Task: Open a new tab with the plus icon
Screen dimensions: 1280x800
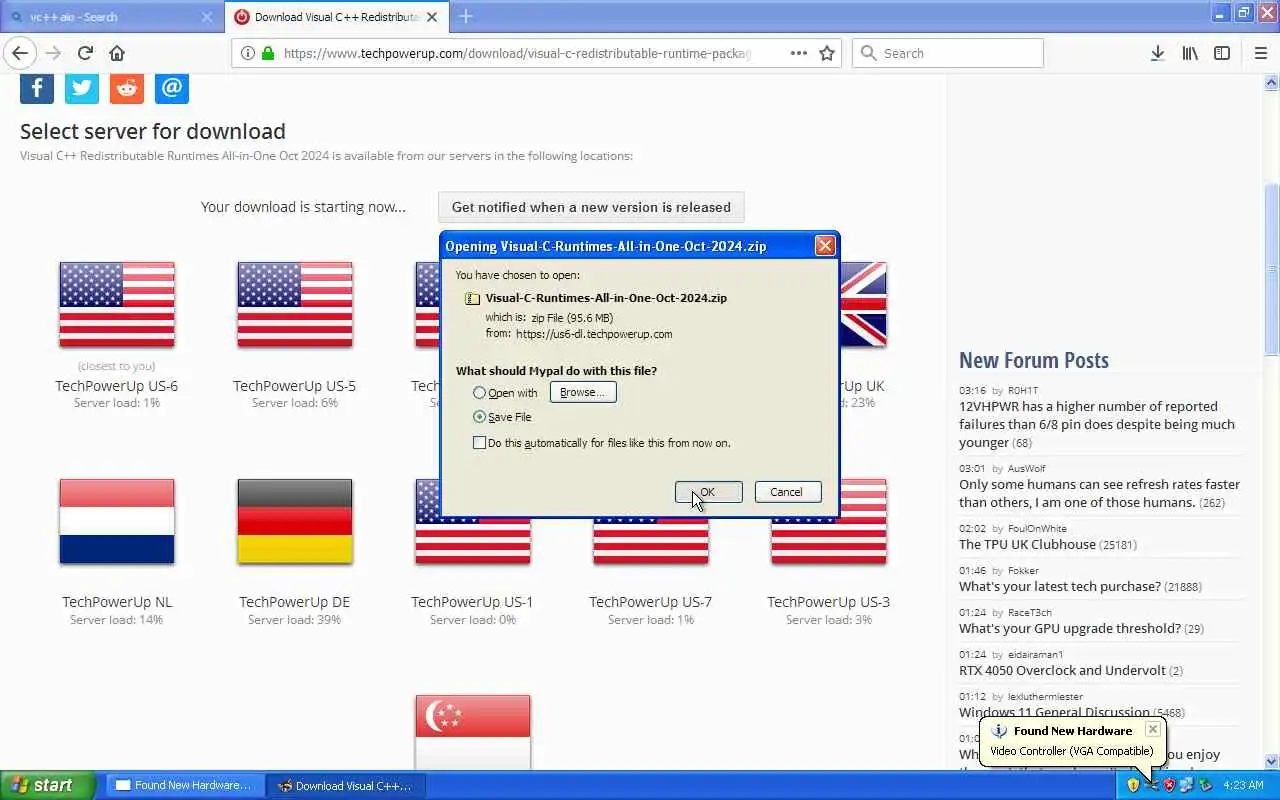Action: pos(466,16)
